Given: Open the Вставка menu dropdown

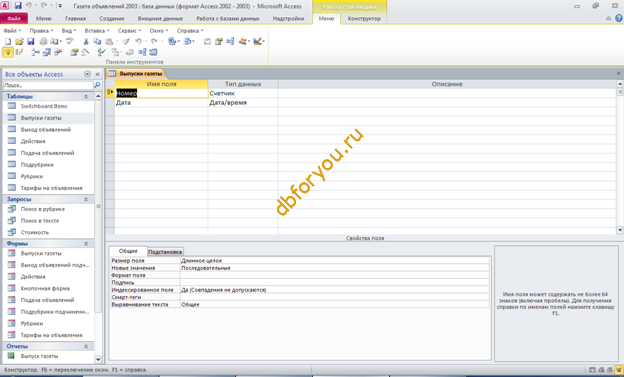Looking at the screenshot, I should tap(96, 30).
